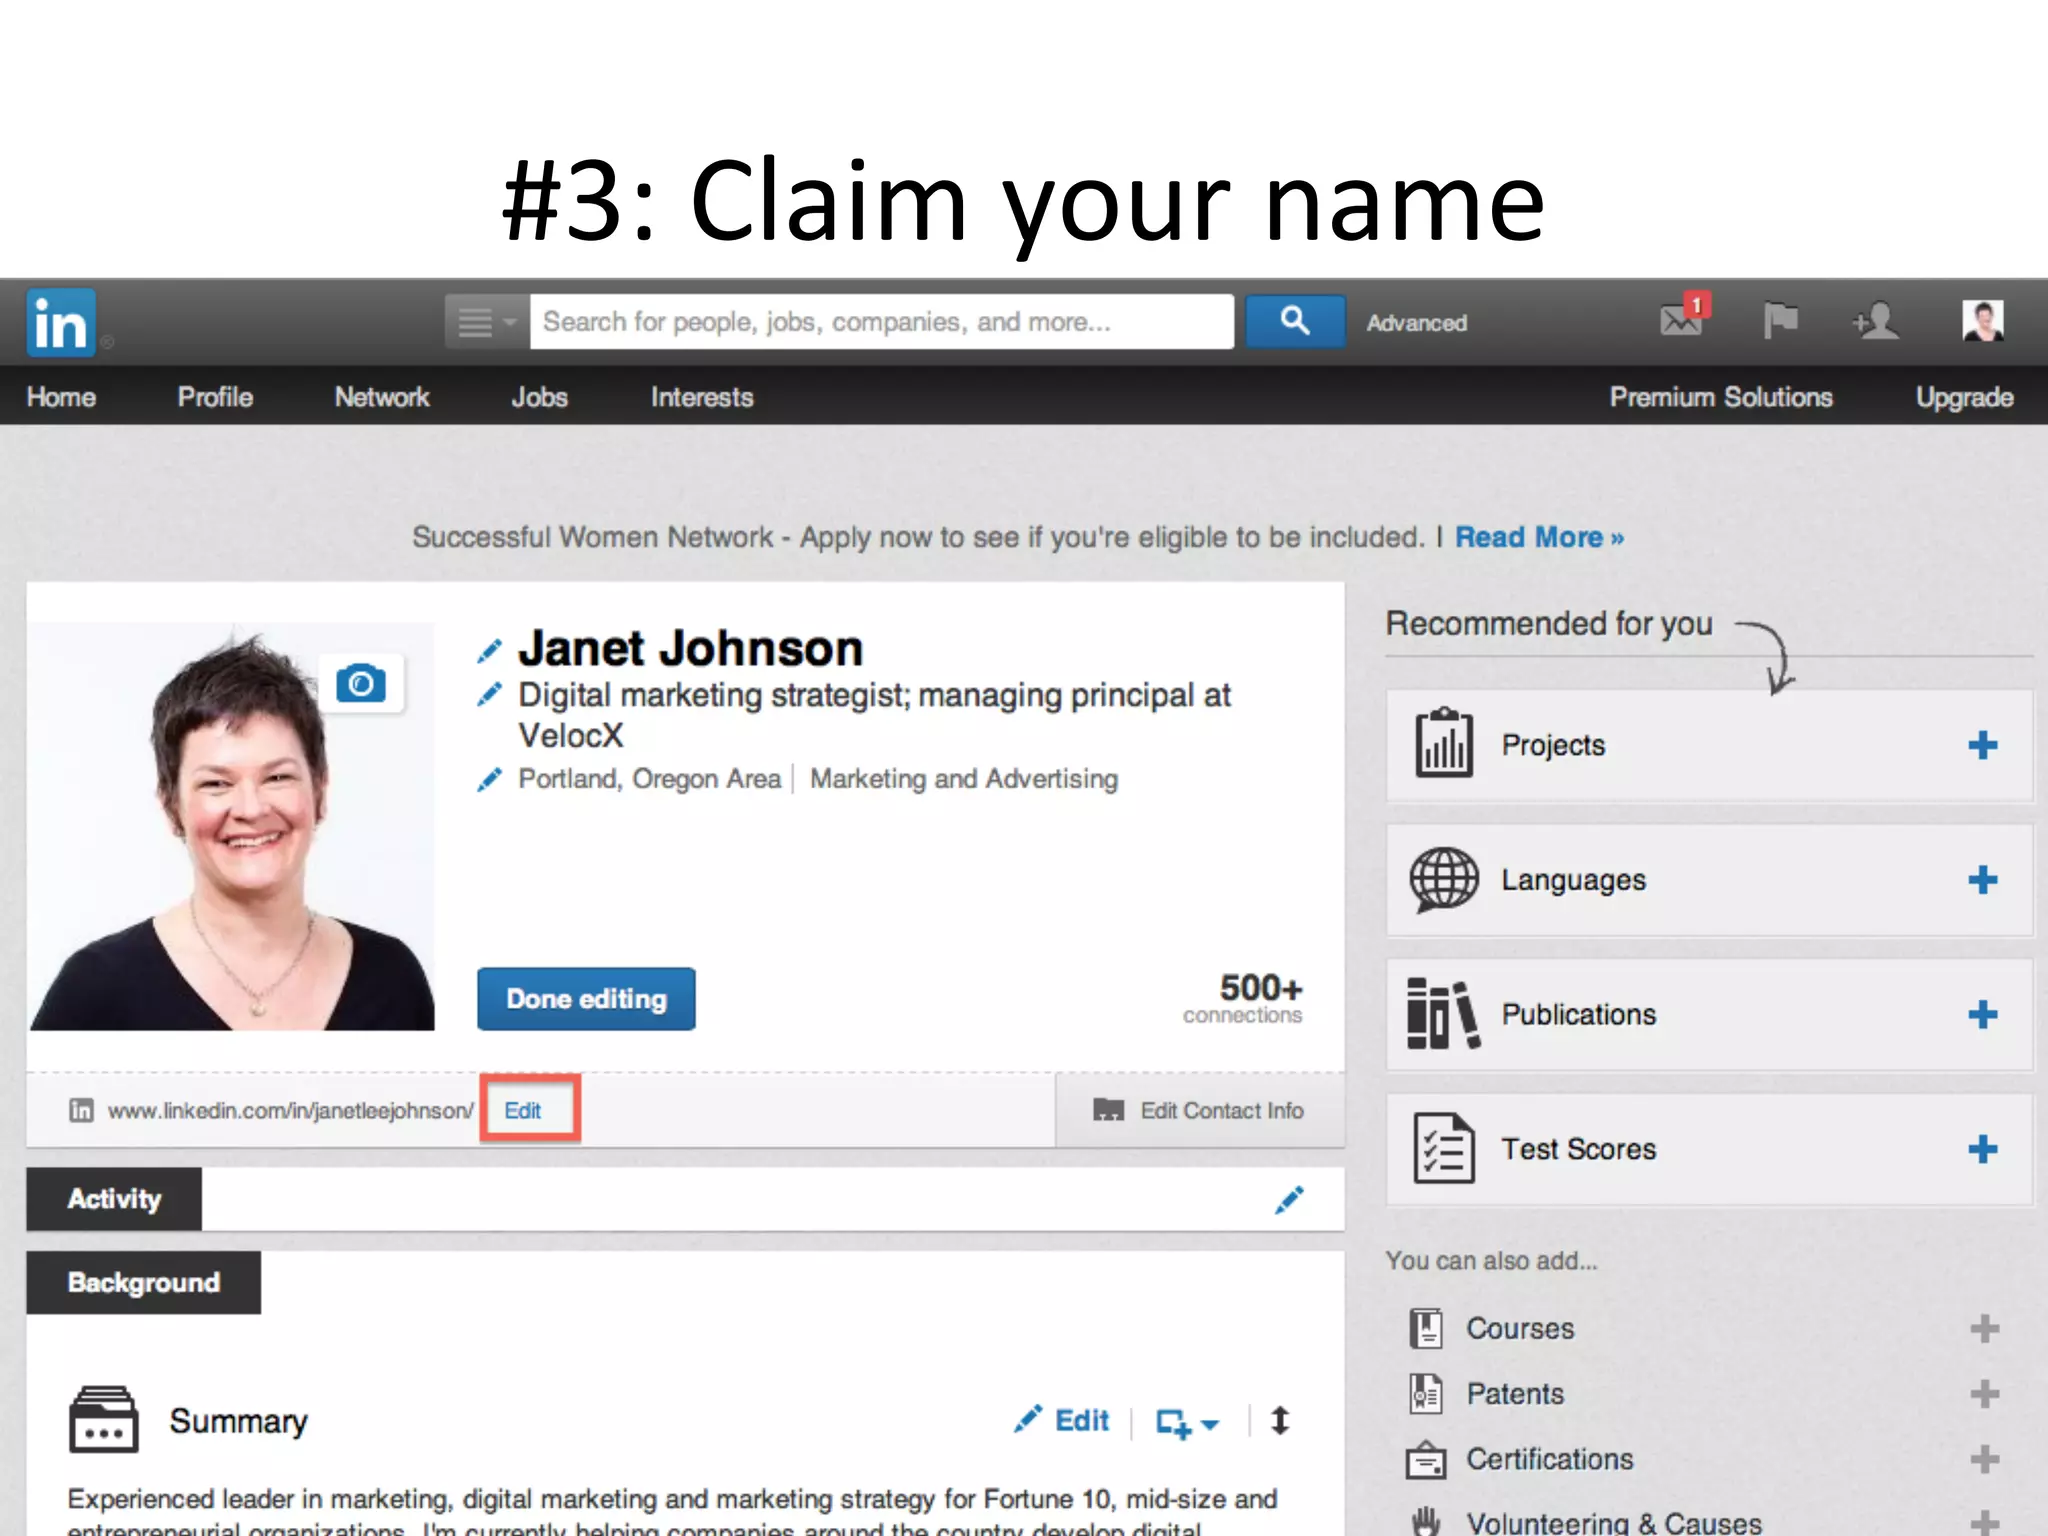Click the blue search magnifier button
Image resolution: width=2048 pixels, height=1536 pixels.
[1294, 321]
